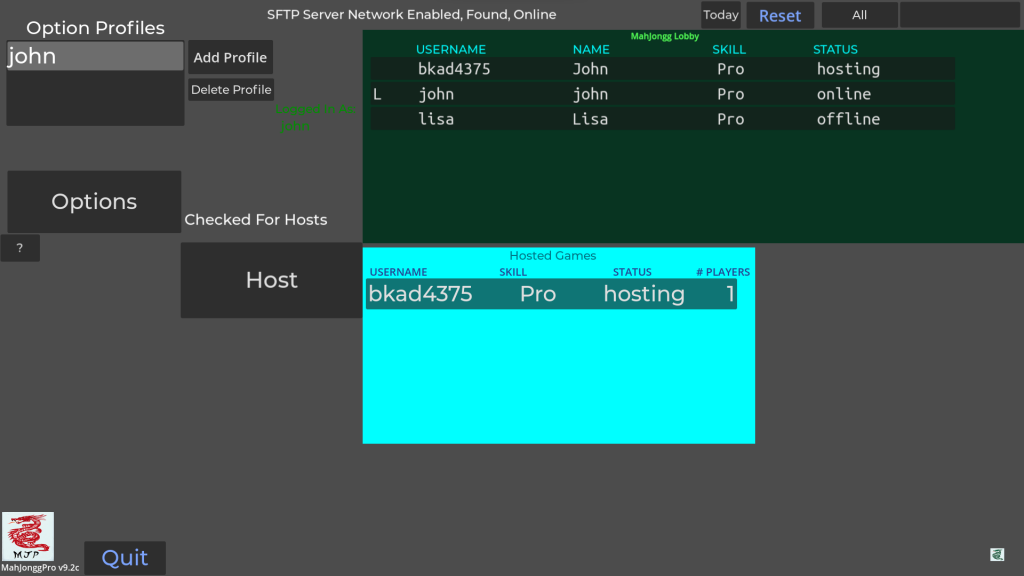Click the # PLAYERS header in Hosted Games
Image resolution: width=1024 pixels, height=576 pixels.
(x=722, y=272)
